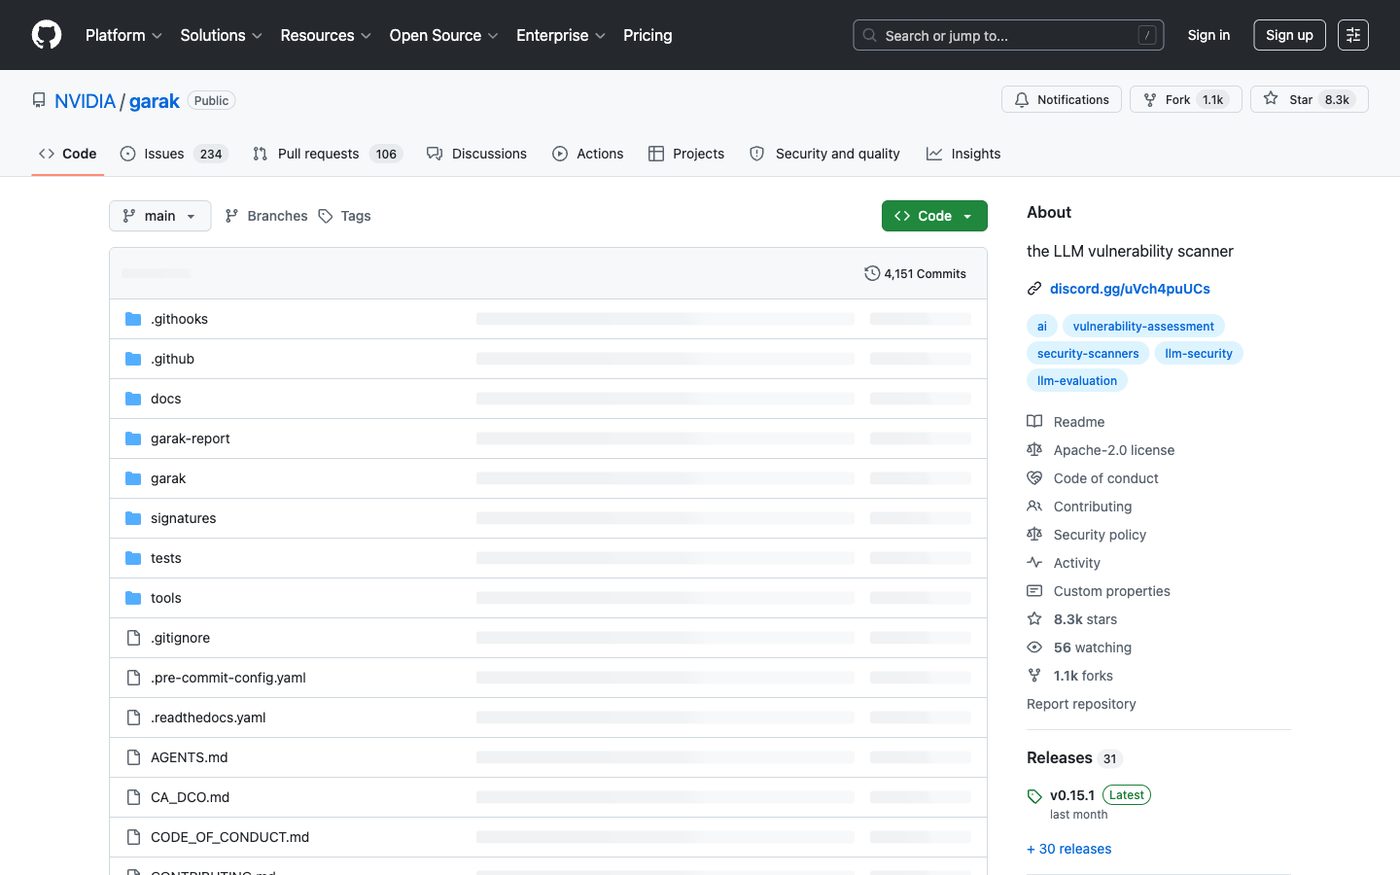
Task: Open the discord.gg/uVch4puUCs link
Action: pyautogui.click(x=1130, y=289)
